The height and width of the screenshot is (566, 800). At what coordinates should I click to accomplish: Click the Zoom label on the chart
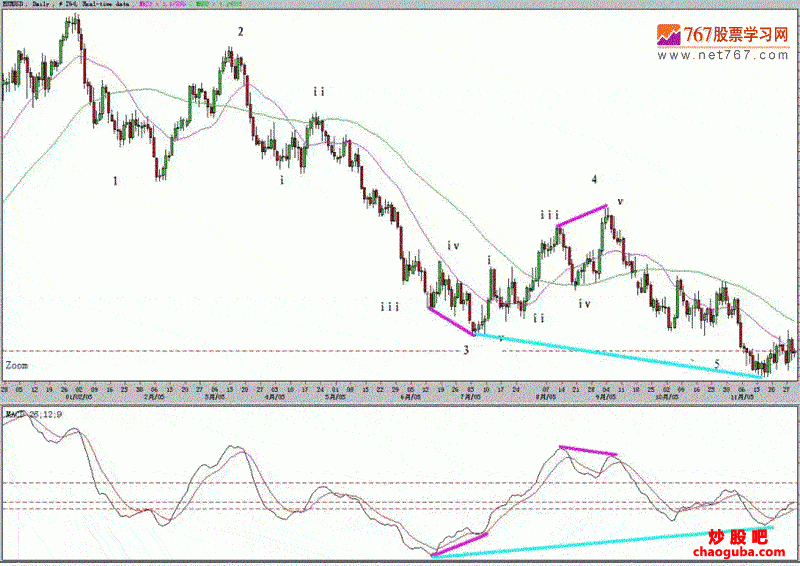pos(16,365)
